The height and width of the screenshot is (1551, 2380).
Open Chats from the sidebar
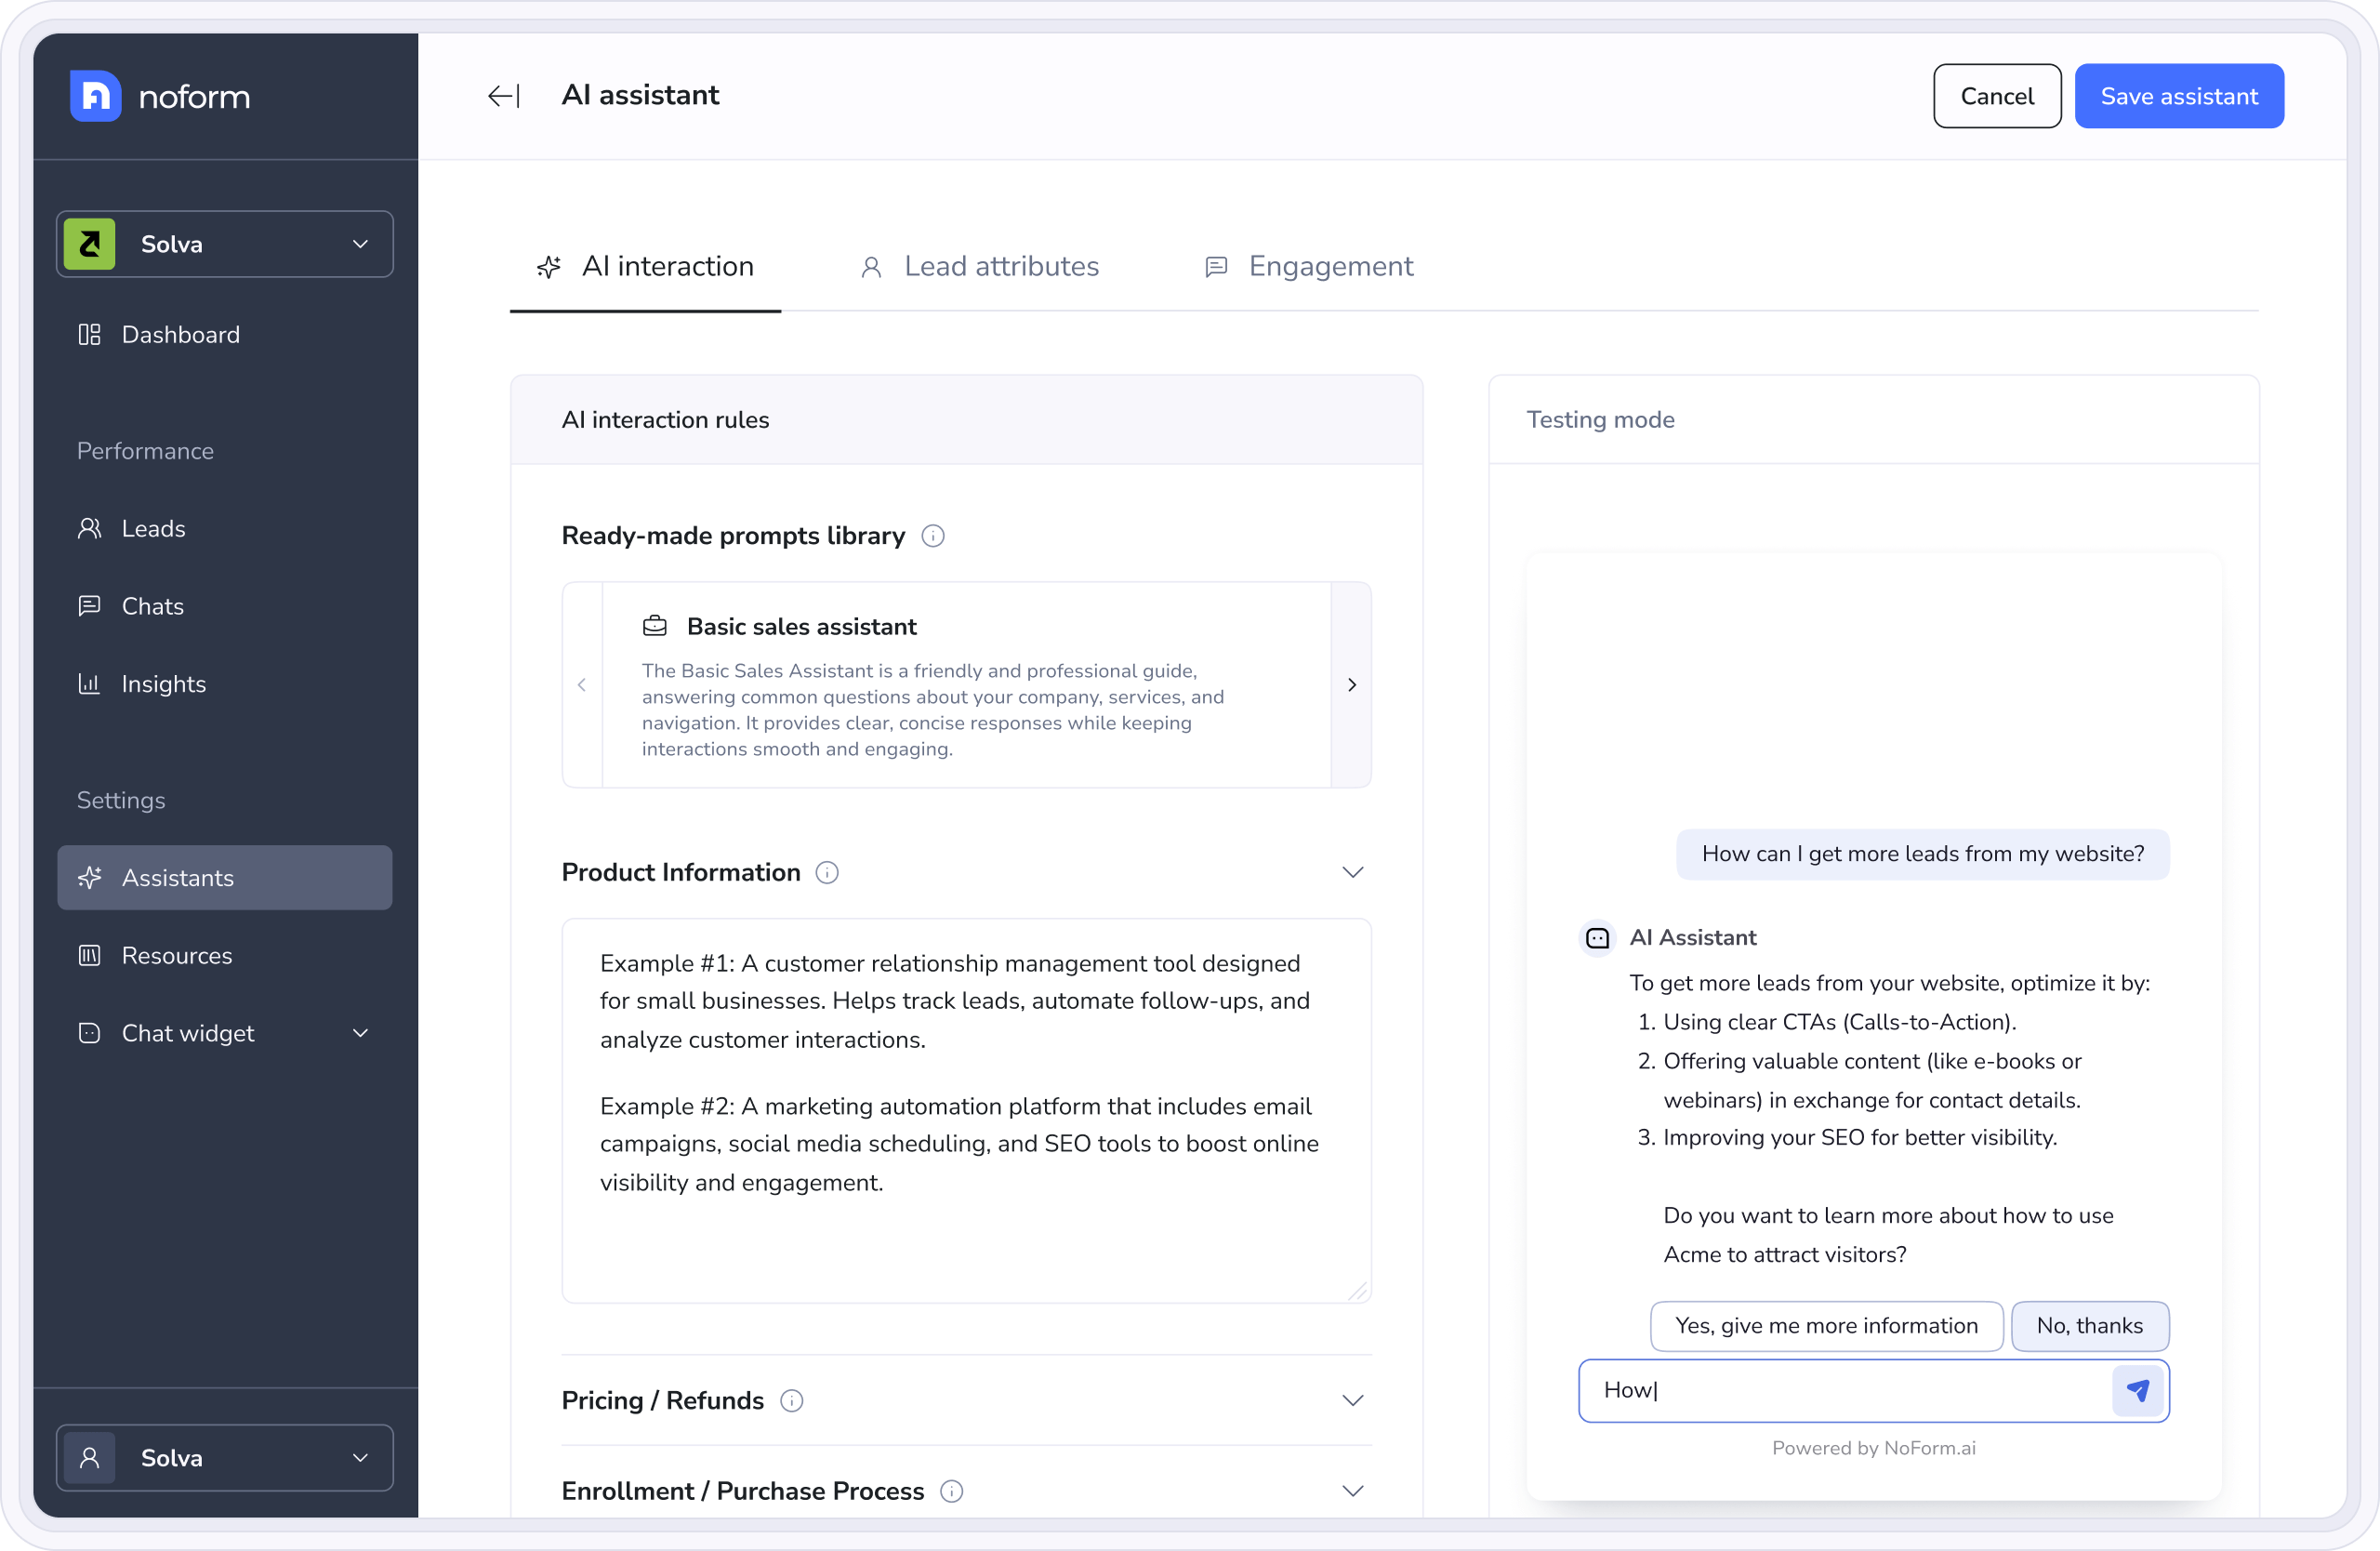(x=225, y=606)
